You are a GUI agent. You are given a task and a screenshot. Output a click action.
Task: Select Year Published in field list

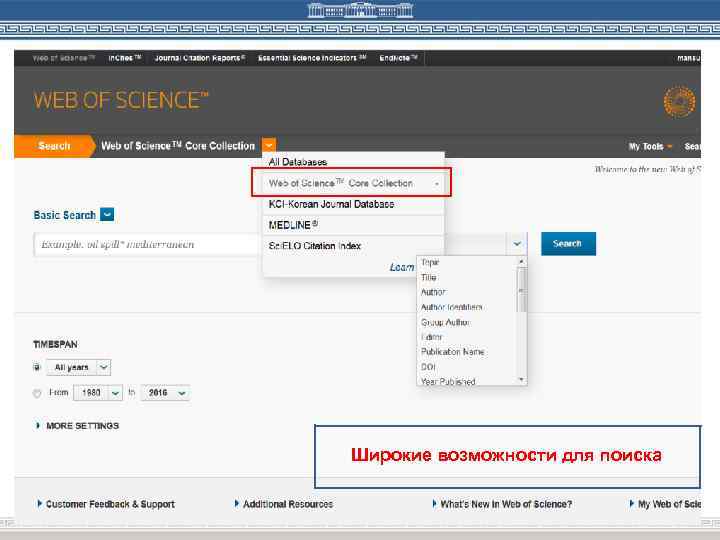(x=448, y=381)
